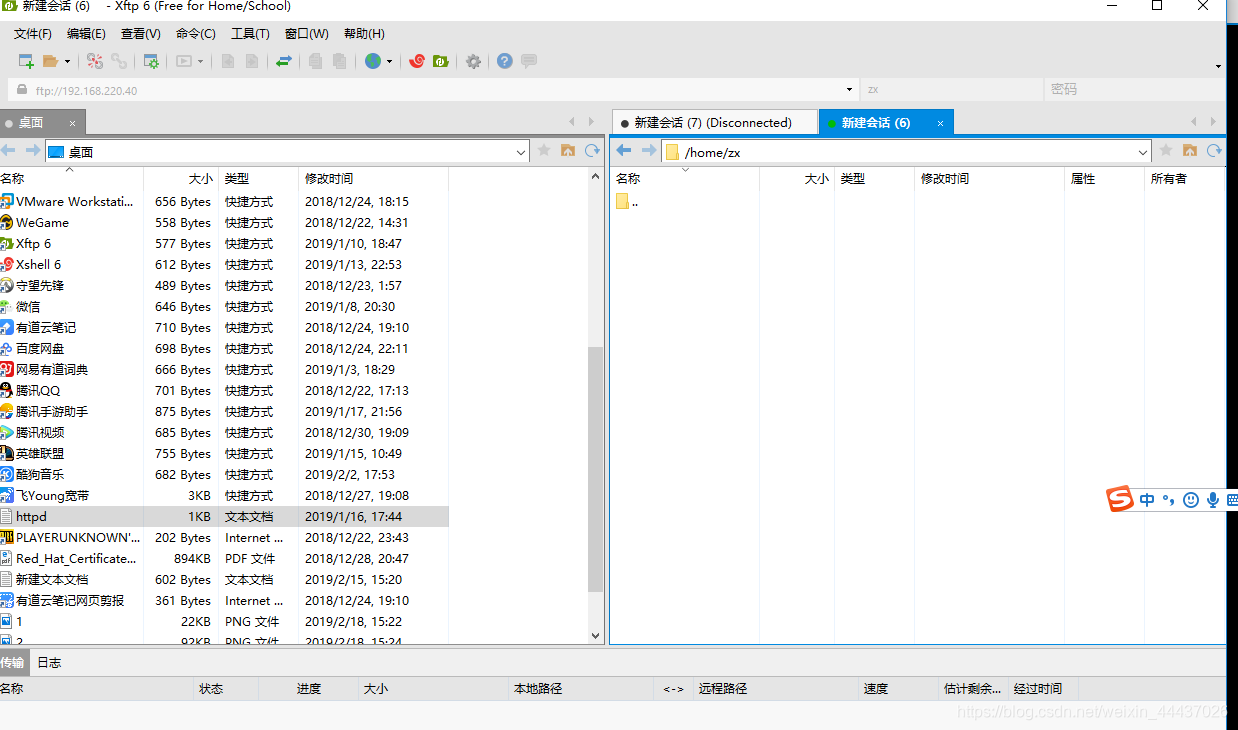Close the local 桌面 tab
The image size is (1238, 730).
[x=72, y=123]
